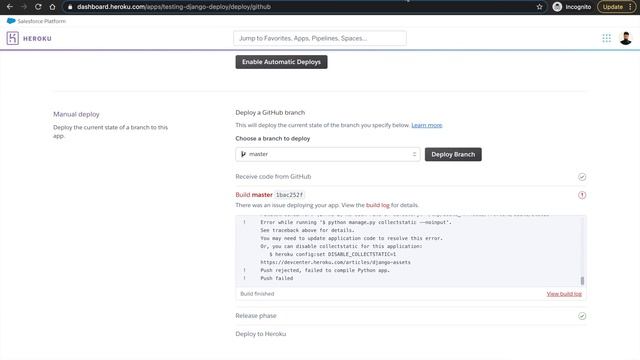Click the HEROKU wordmark
Viewport: 640px width, 360px height.
tap(37, 38)
